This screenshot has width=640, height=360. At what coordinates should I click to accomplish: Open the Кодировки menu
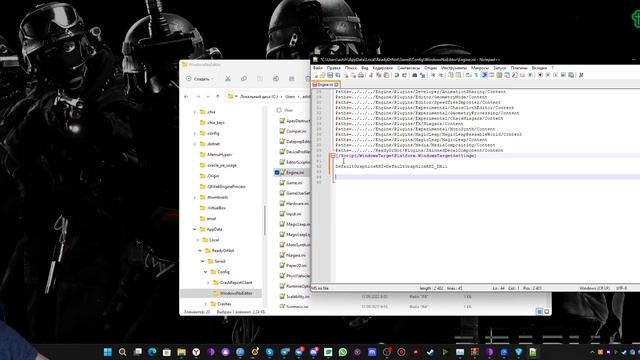[x=383, y=68]
